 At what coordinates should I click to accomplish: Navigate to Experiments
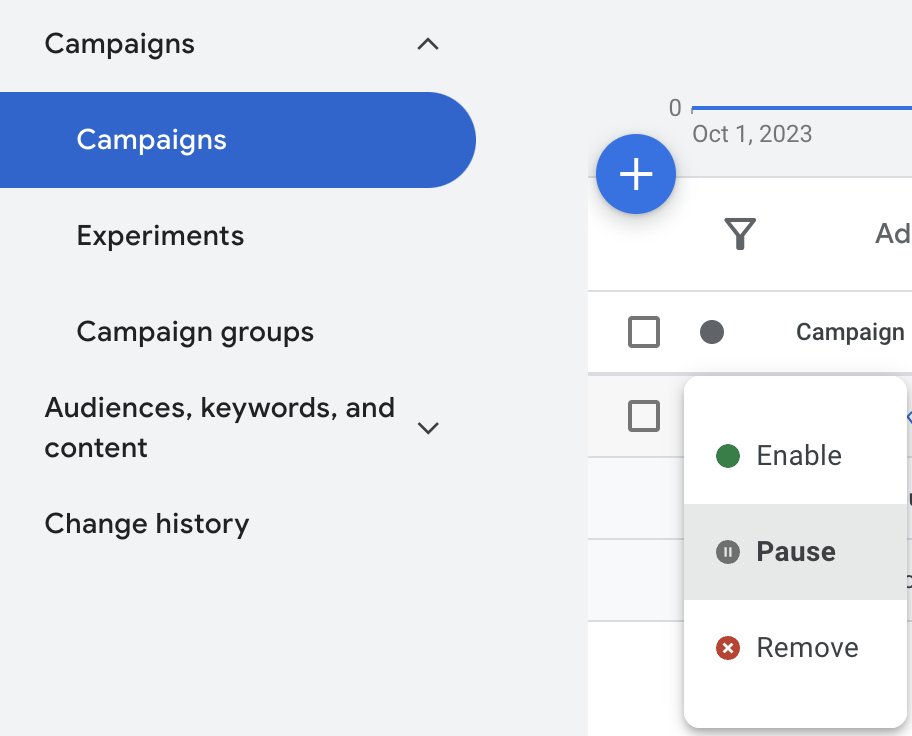(x=160, y=236)
